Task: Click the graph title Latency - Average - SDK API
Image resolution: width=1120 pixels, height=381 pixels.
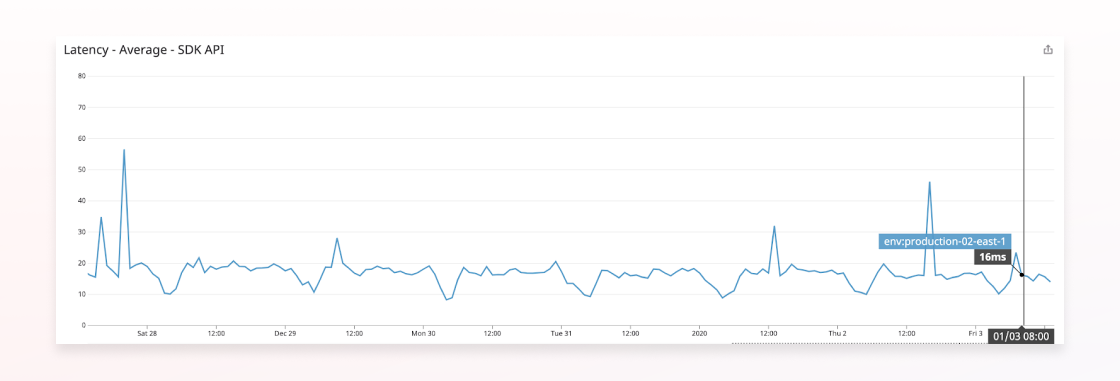Action: 145,50
